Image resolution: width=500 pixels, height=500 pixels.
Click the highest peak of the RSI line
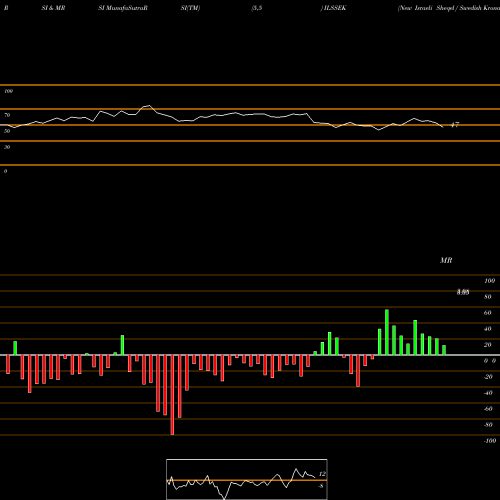coord(149,106)
